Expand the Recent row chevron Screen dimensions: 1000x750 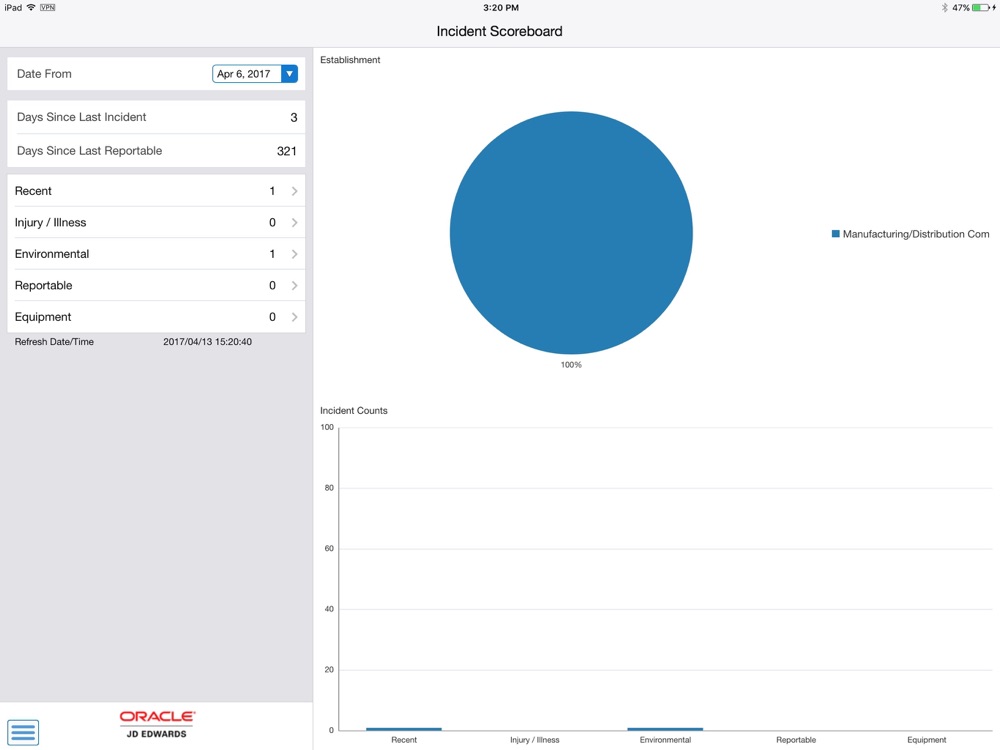[294, 191]
